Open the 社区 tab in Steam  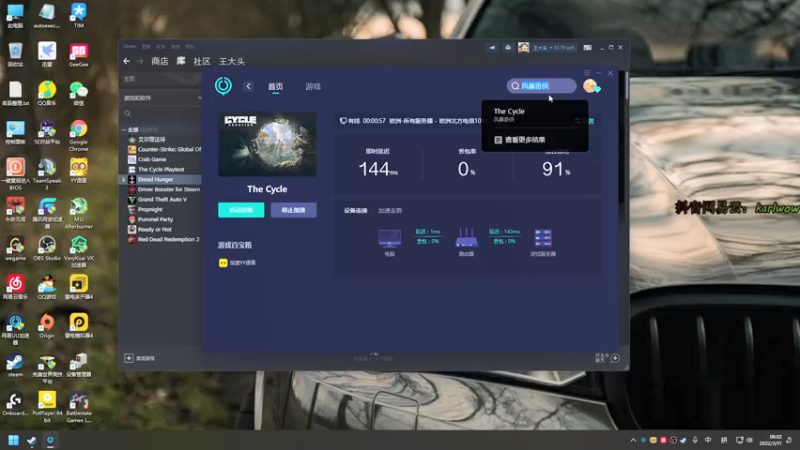coord(202,61)
